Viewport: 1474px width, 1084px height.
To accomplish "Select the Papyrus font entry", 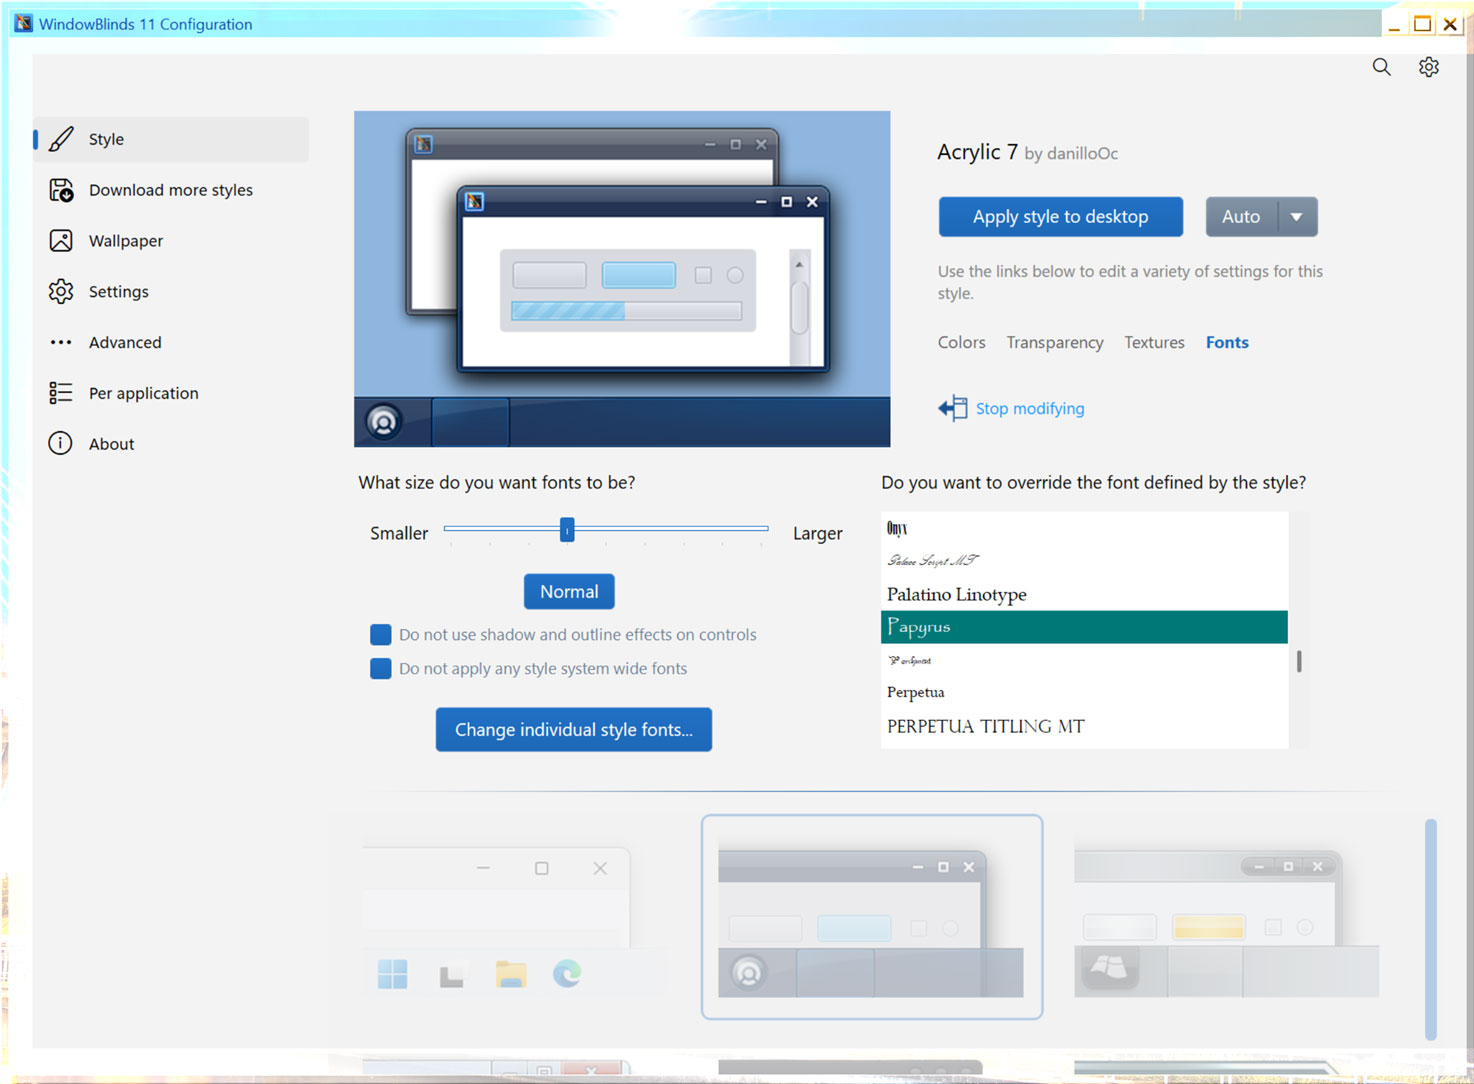I will 1084,627.
